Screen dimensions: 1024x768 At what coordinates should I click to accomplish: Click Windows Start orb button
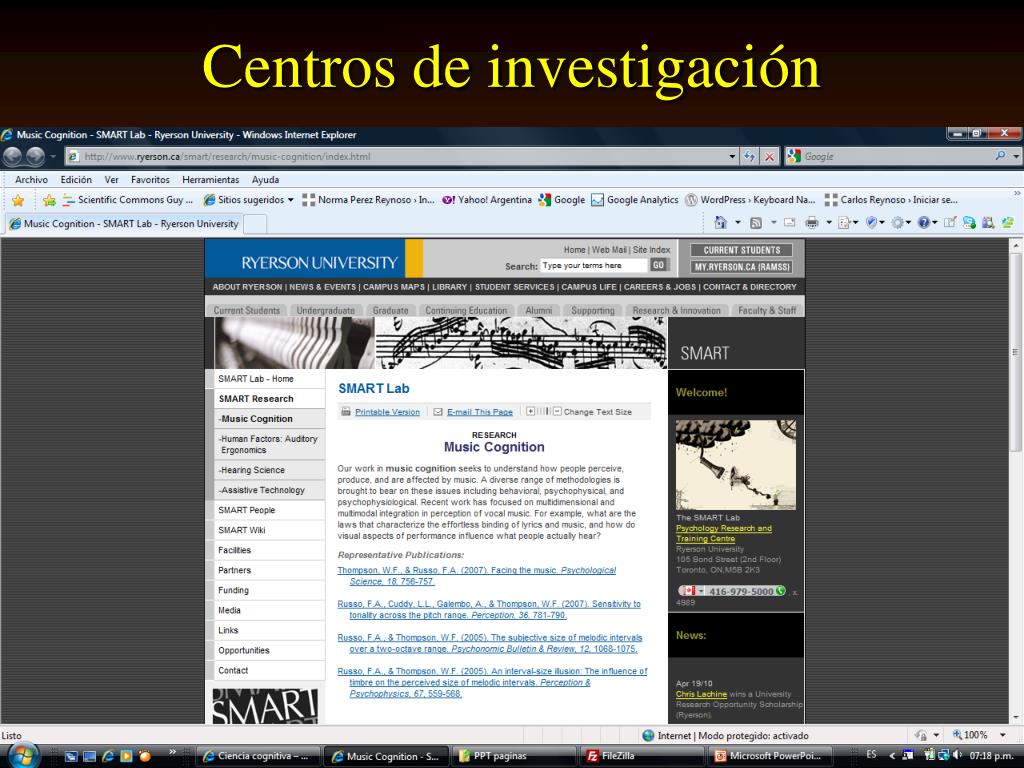(x=22, y=755)
